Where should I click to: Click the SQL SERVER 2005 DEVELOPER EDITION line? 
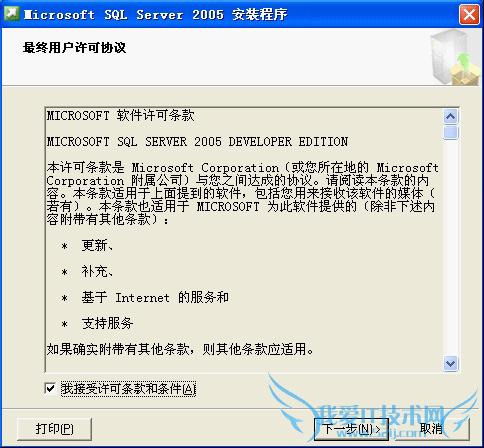coord(197,142)
